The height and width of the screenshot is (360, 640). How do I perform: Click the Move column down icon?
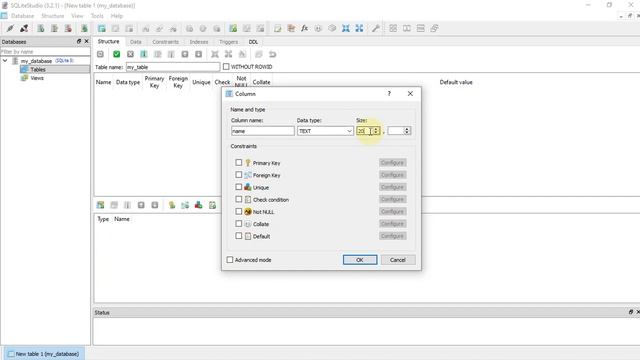click(x=198, y=54)
